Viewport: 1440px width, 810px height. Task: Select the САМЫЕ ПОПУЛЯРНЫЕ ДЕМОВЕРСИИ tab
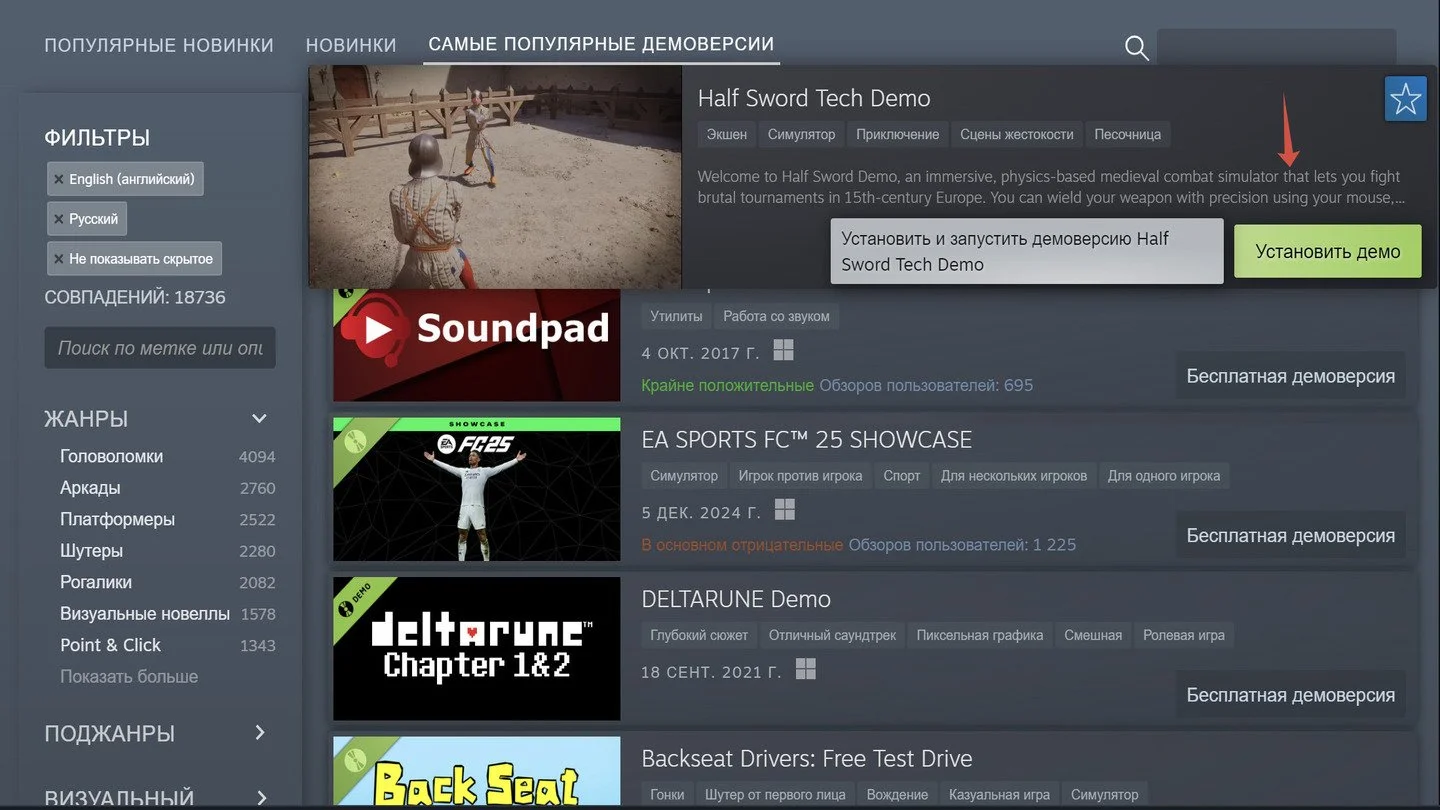601,44
